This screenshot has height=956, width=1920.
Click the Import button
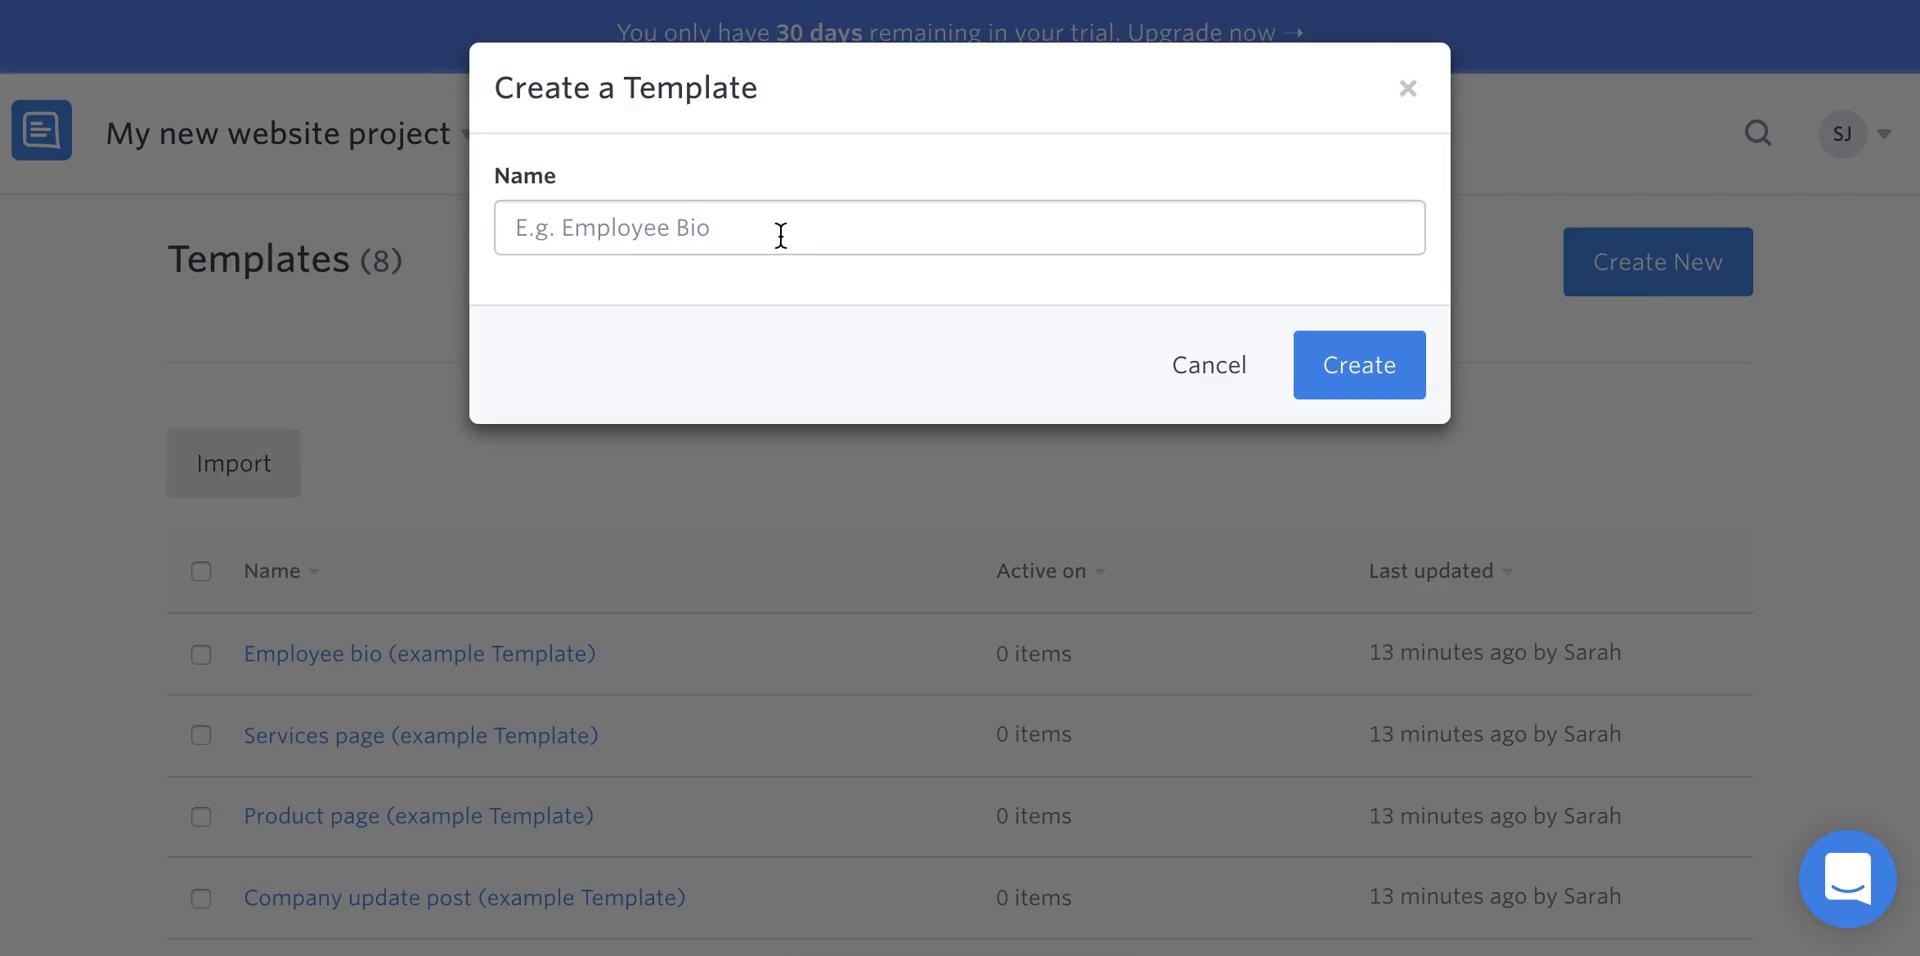233,464
